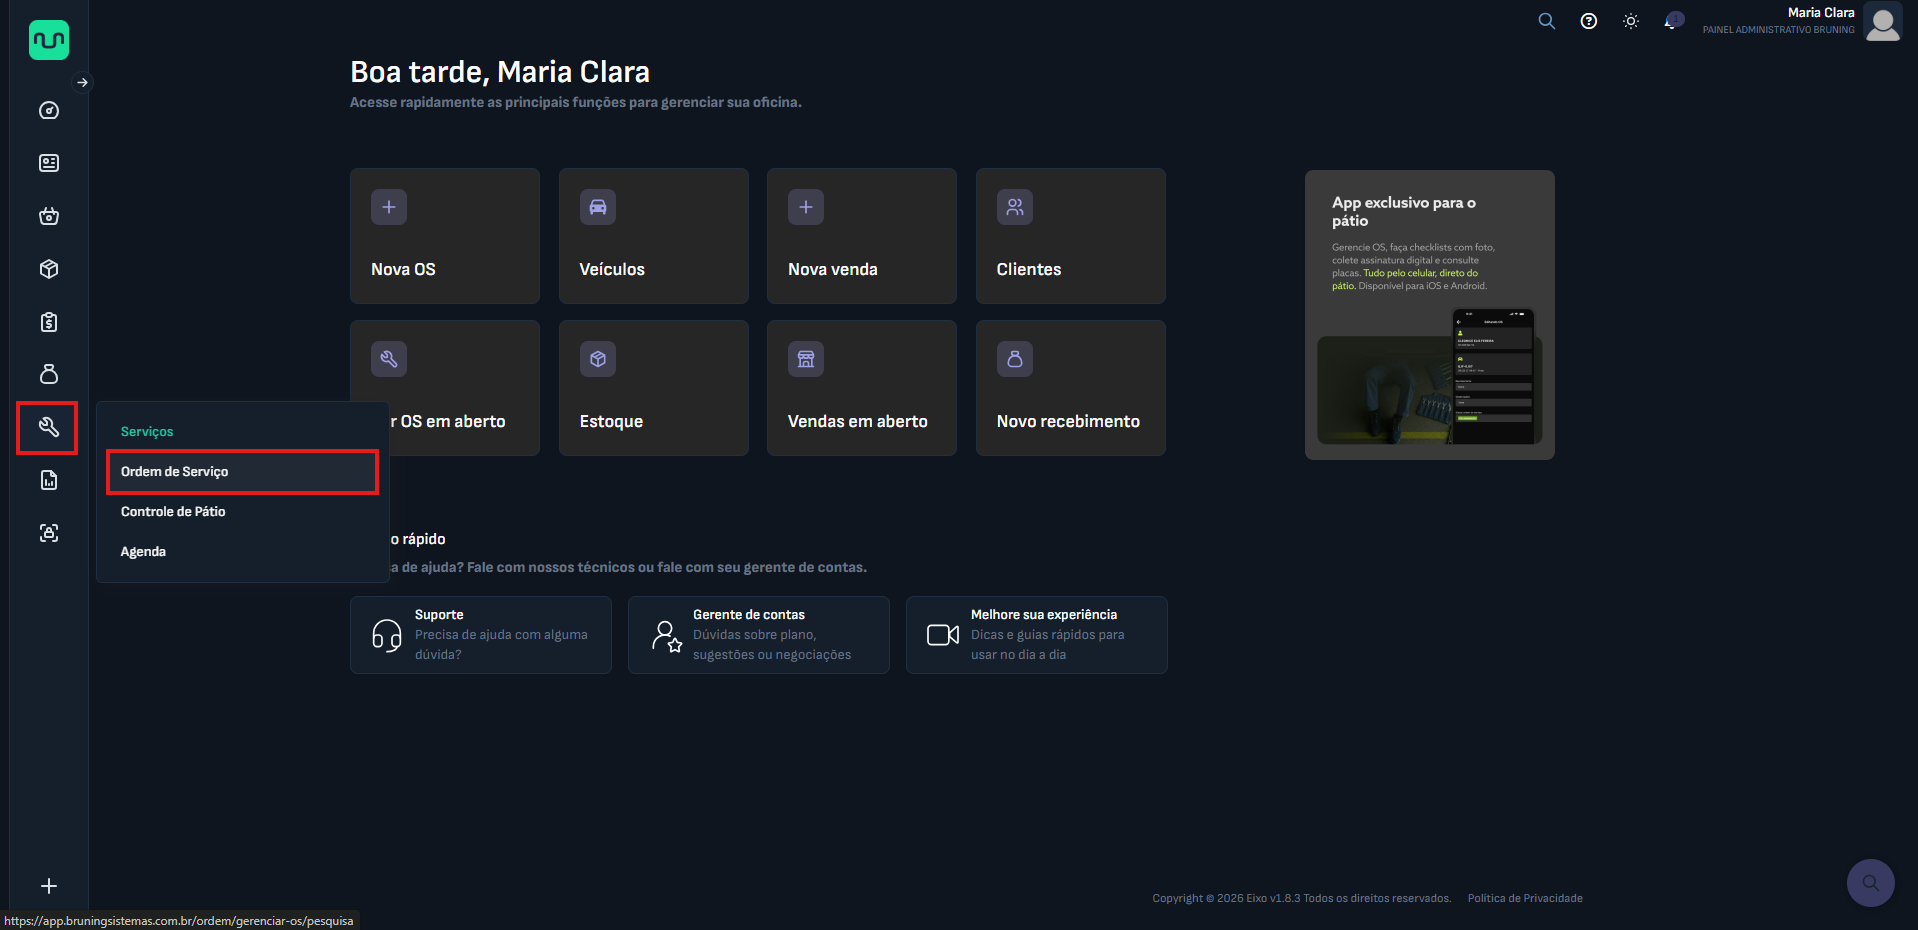The width and height of the screenshot is (1918, 930).
Task: Click the plus icon on Nova venda
Action: click(x=806, y=207)
